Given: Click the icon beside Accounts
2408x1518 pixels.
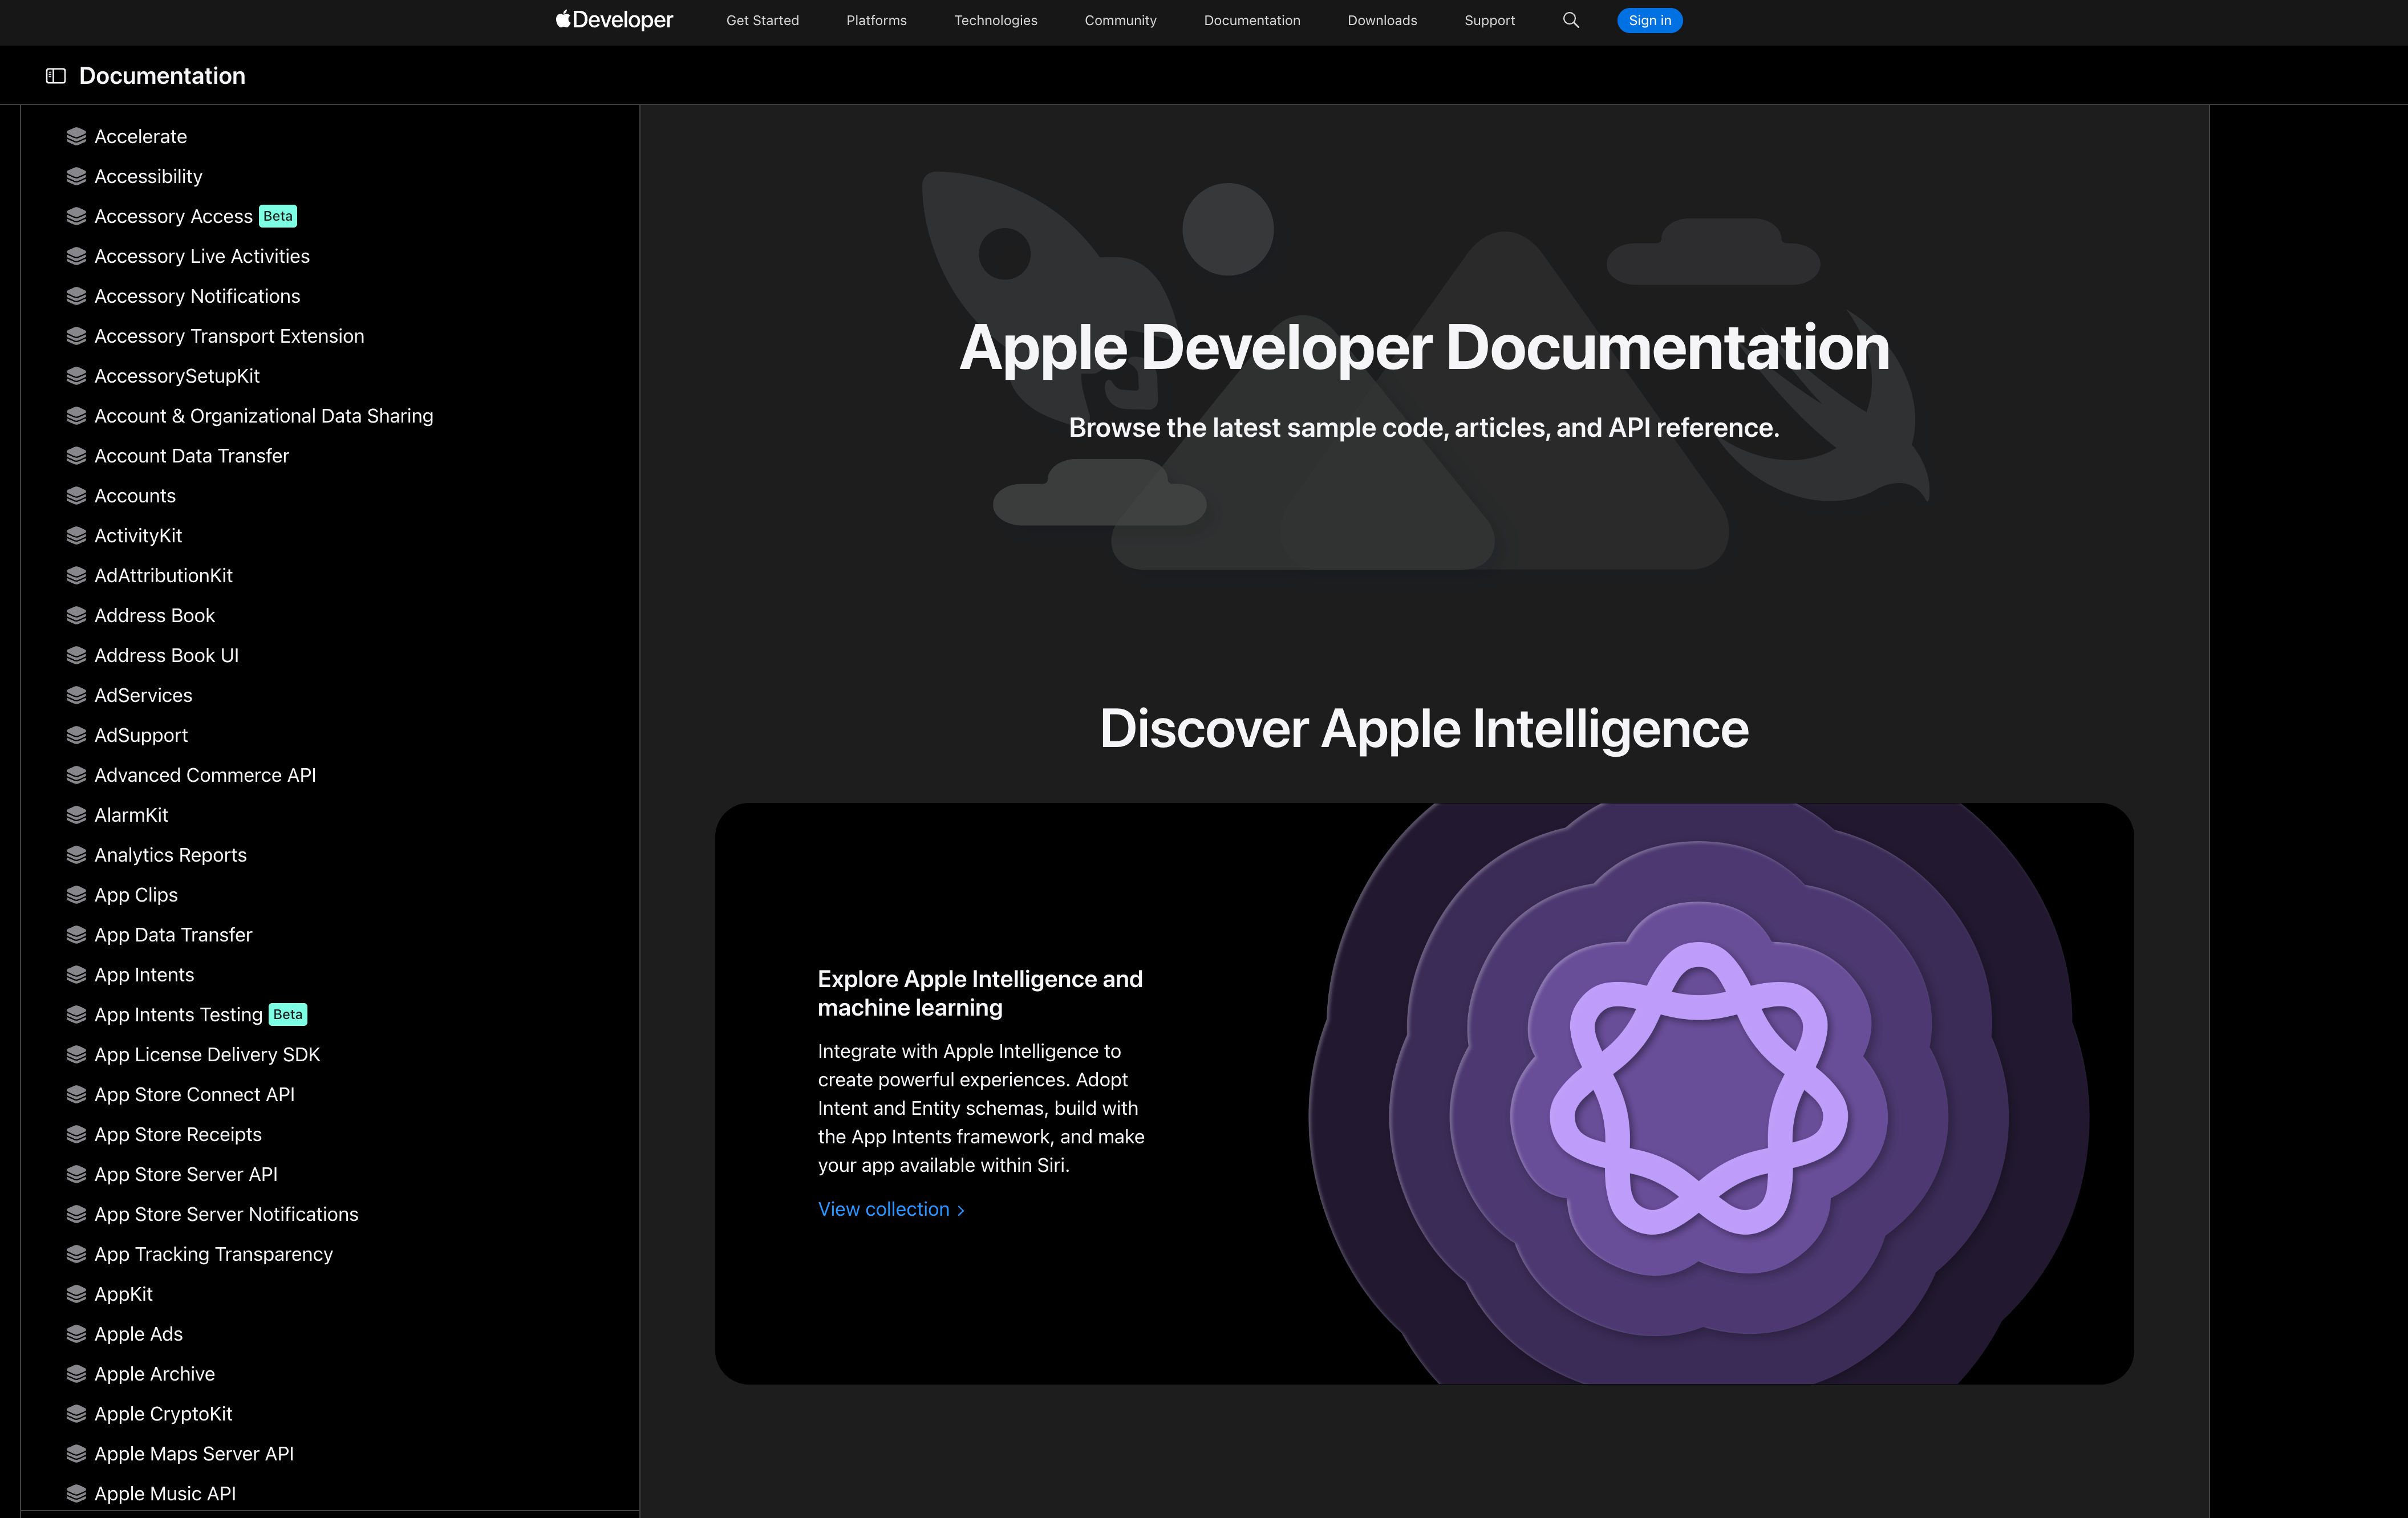Looking at the screenshot, I should click(x=76, y=496).
